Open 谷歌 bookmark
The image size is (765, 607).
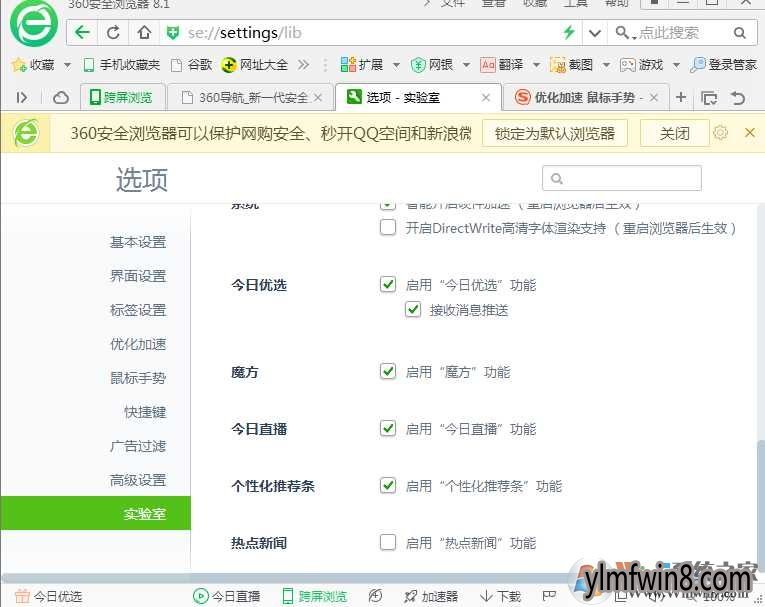(x=192, y=64)
